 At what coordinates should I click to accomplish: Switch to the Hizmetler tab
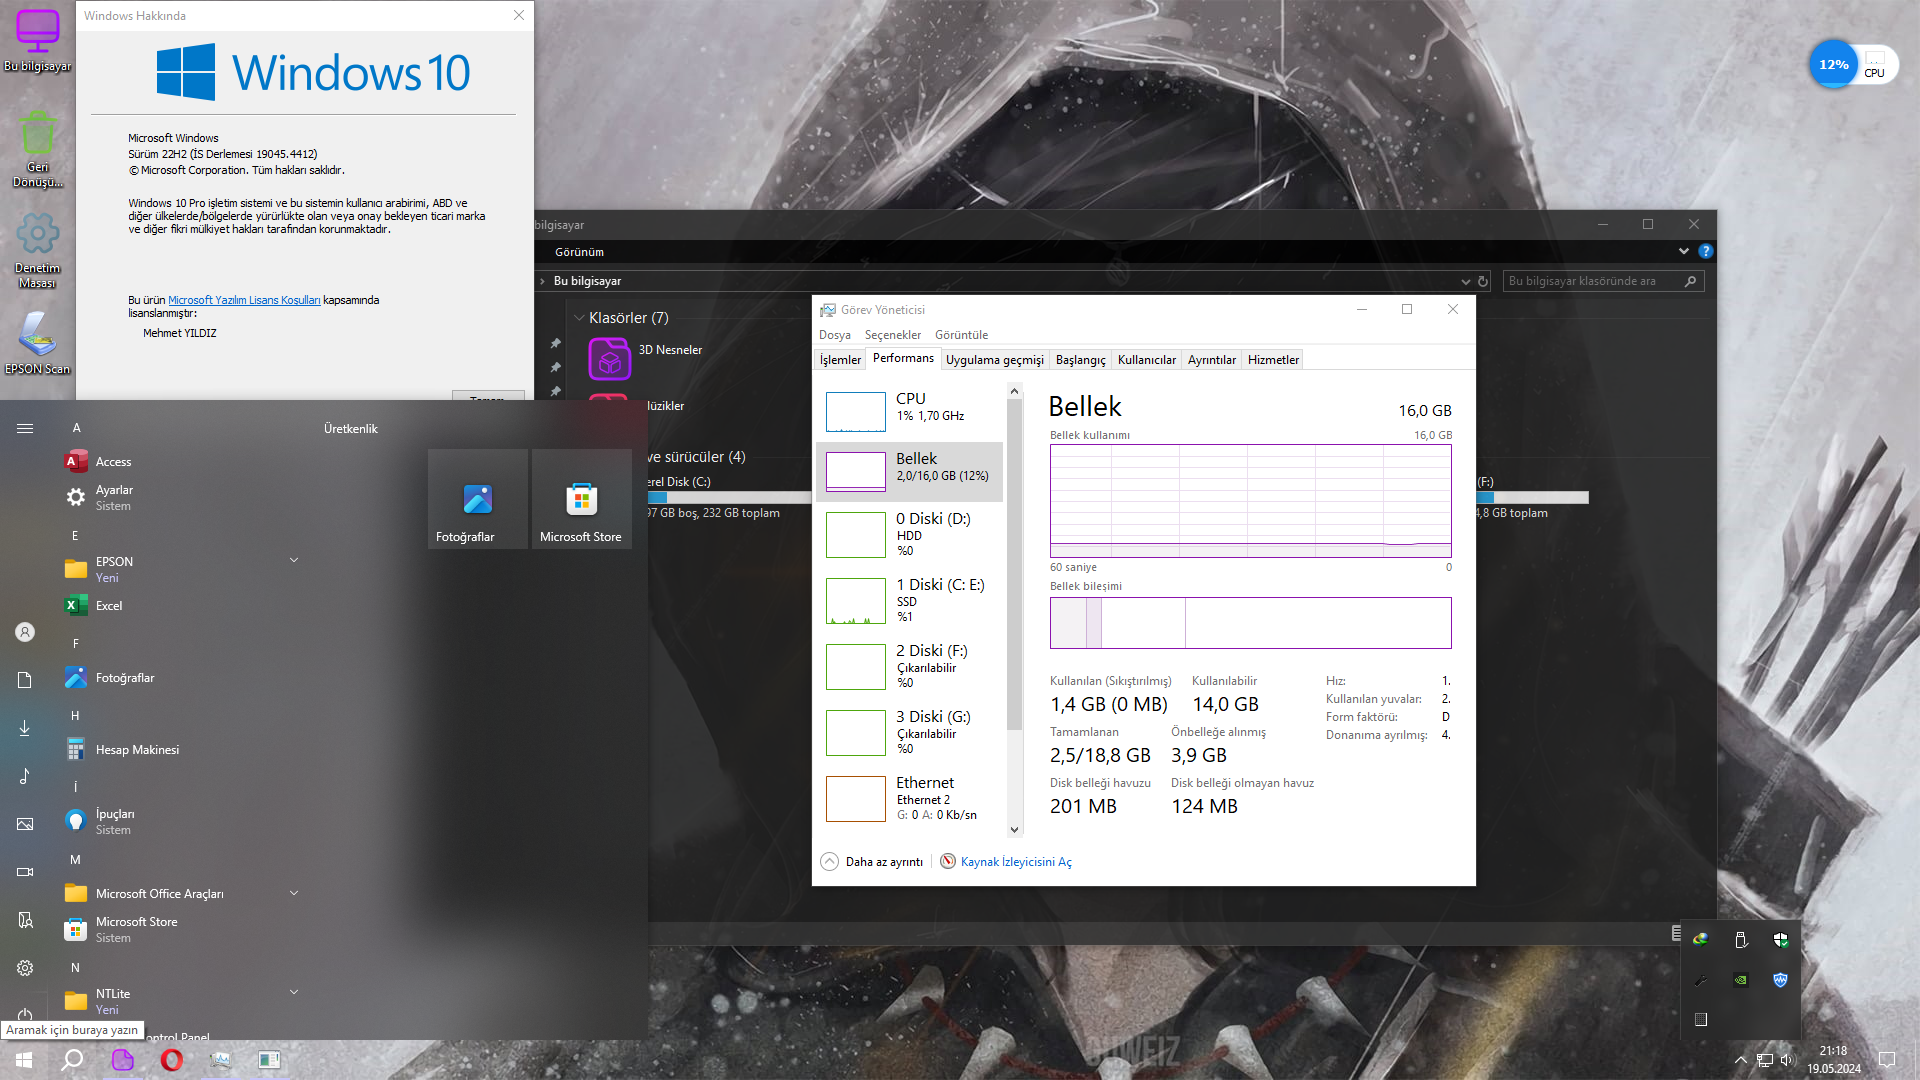point(1274,360)
